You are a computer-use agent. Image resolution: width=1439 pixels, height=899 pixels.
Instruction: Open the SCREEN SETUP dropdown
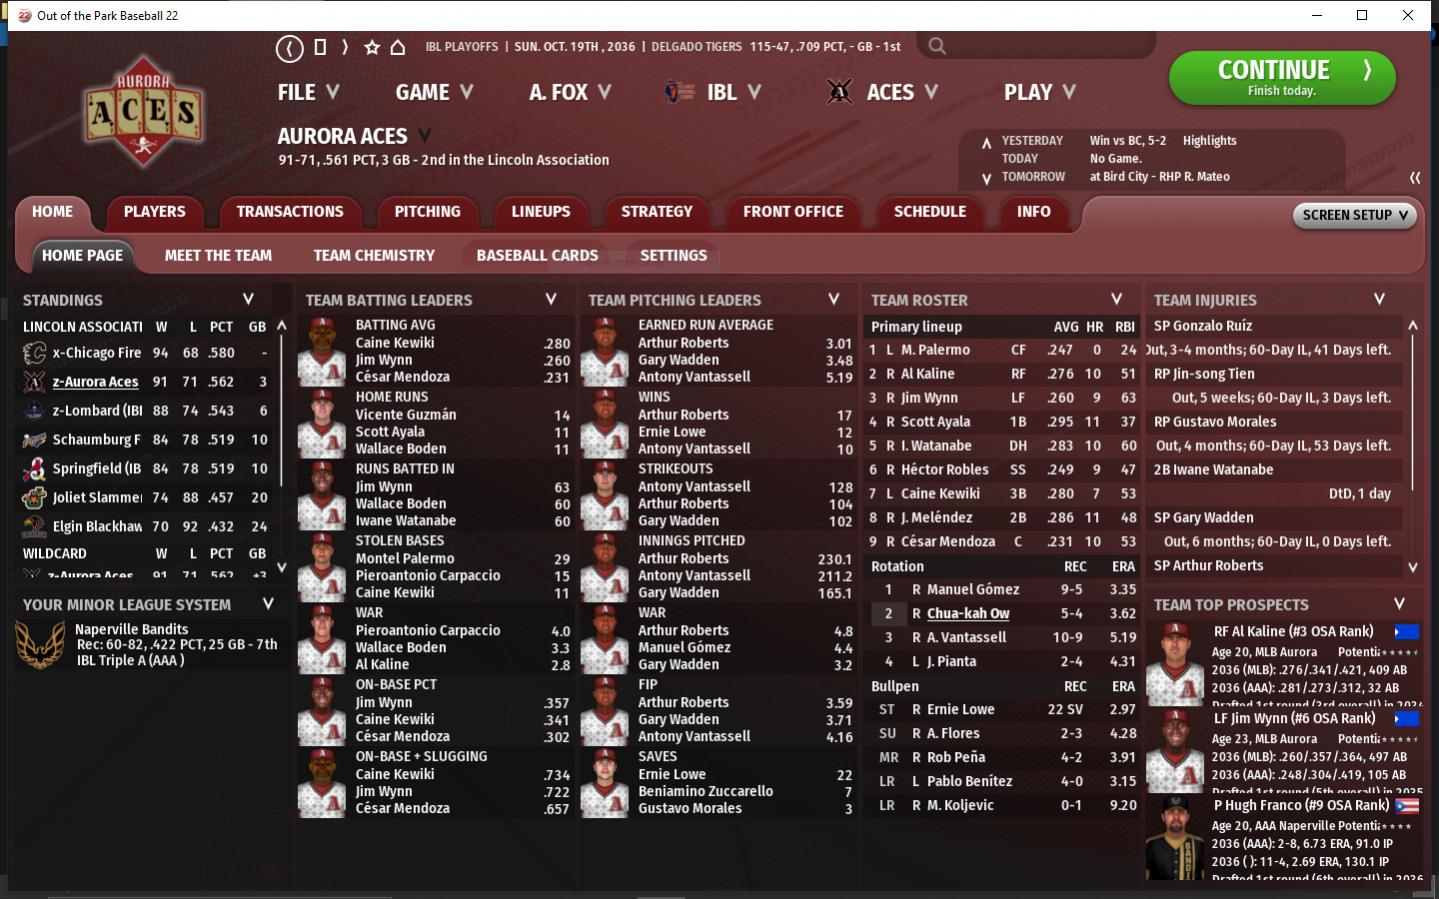pyautogui.click(x=1355, y=215)
